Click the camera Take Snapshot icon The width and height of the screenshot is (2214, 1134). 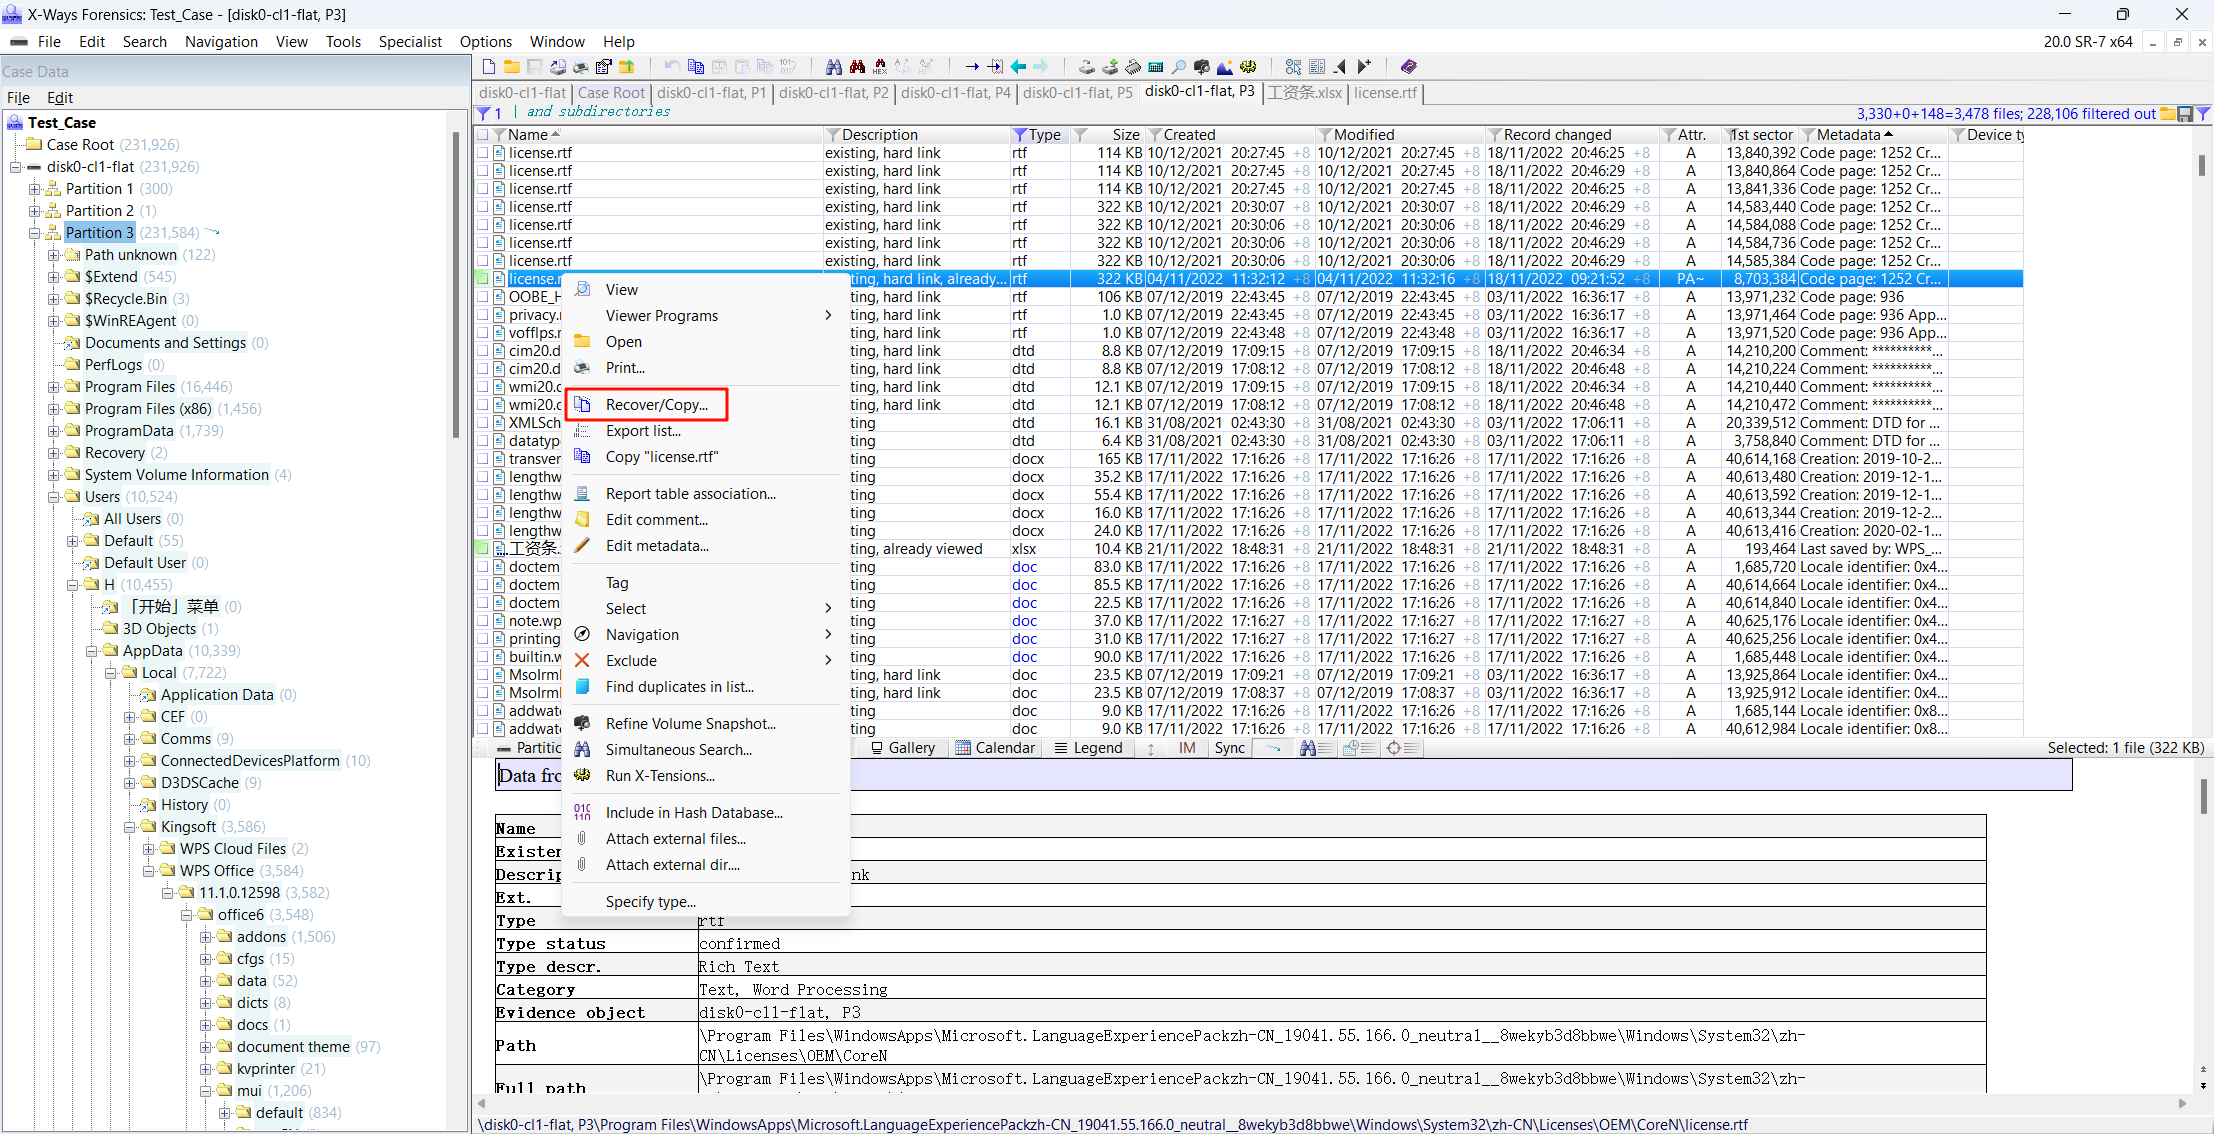(1202, 67)
